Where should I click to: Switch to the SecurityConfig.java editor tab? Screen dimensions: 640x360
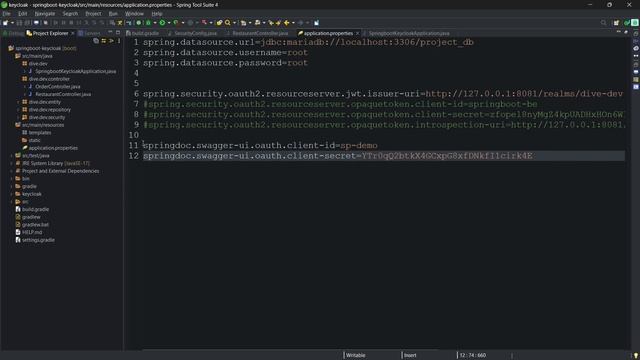192,33
